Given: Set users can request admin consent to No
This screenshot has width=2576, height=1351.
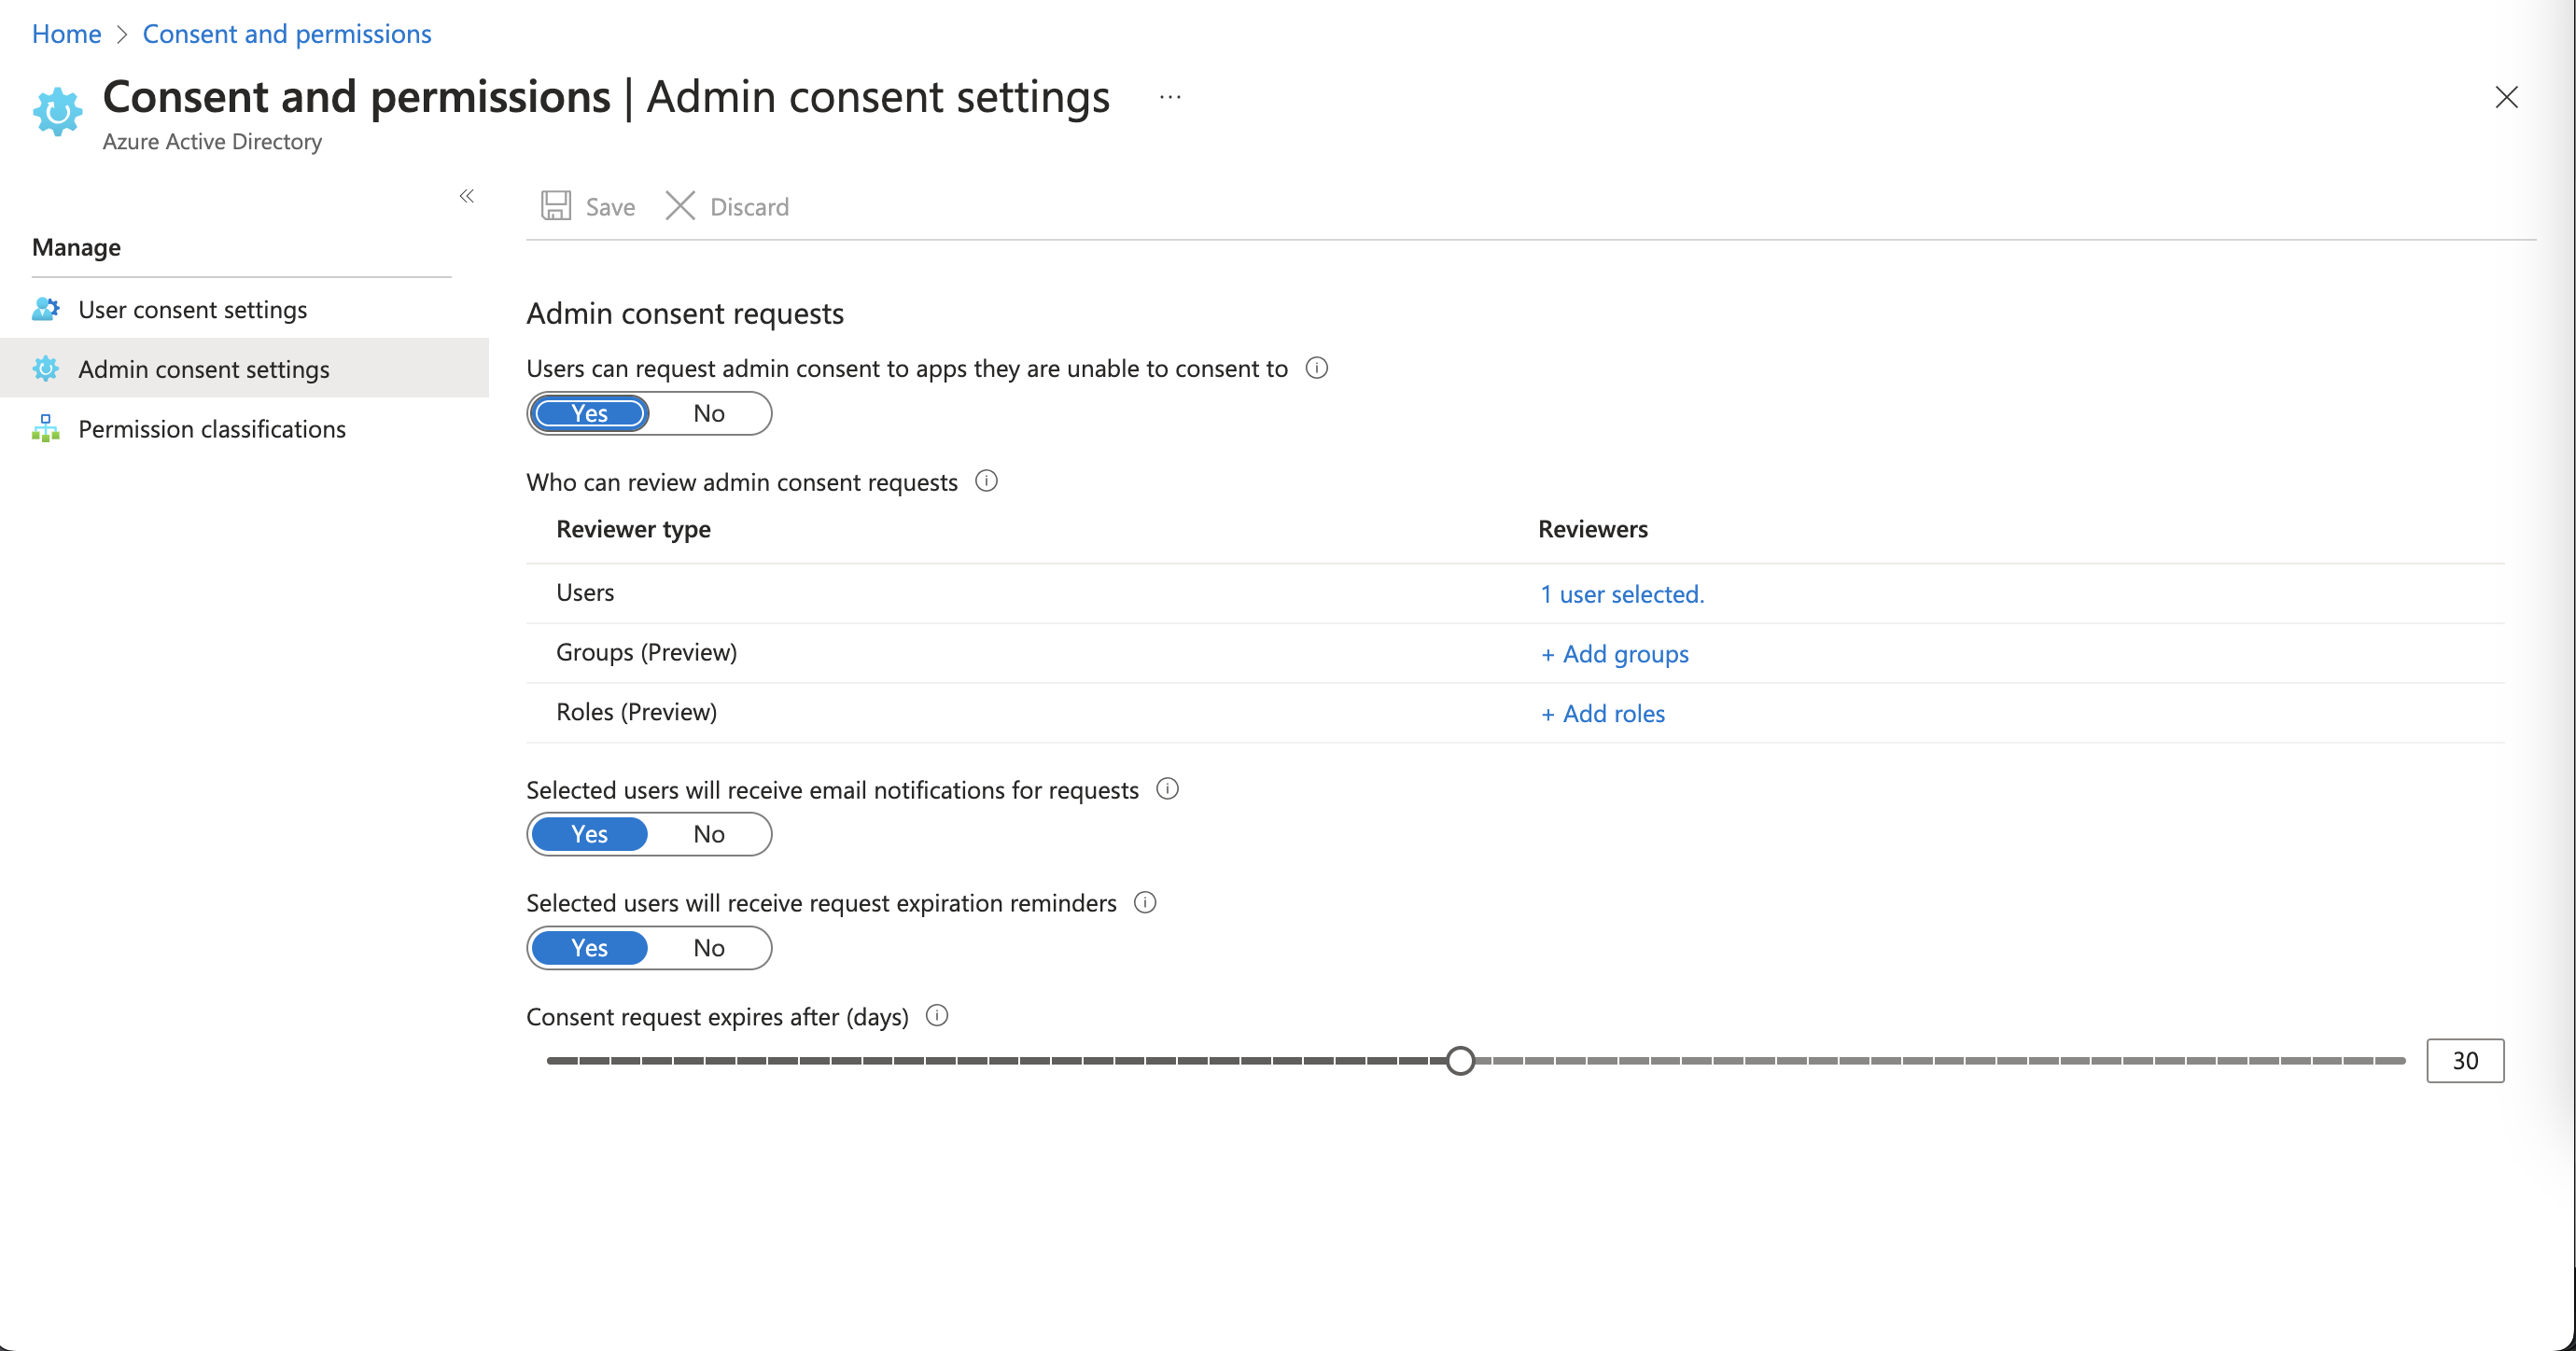Looking at the screenshot, I should pyautogui.click(x=709, y=413).
